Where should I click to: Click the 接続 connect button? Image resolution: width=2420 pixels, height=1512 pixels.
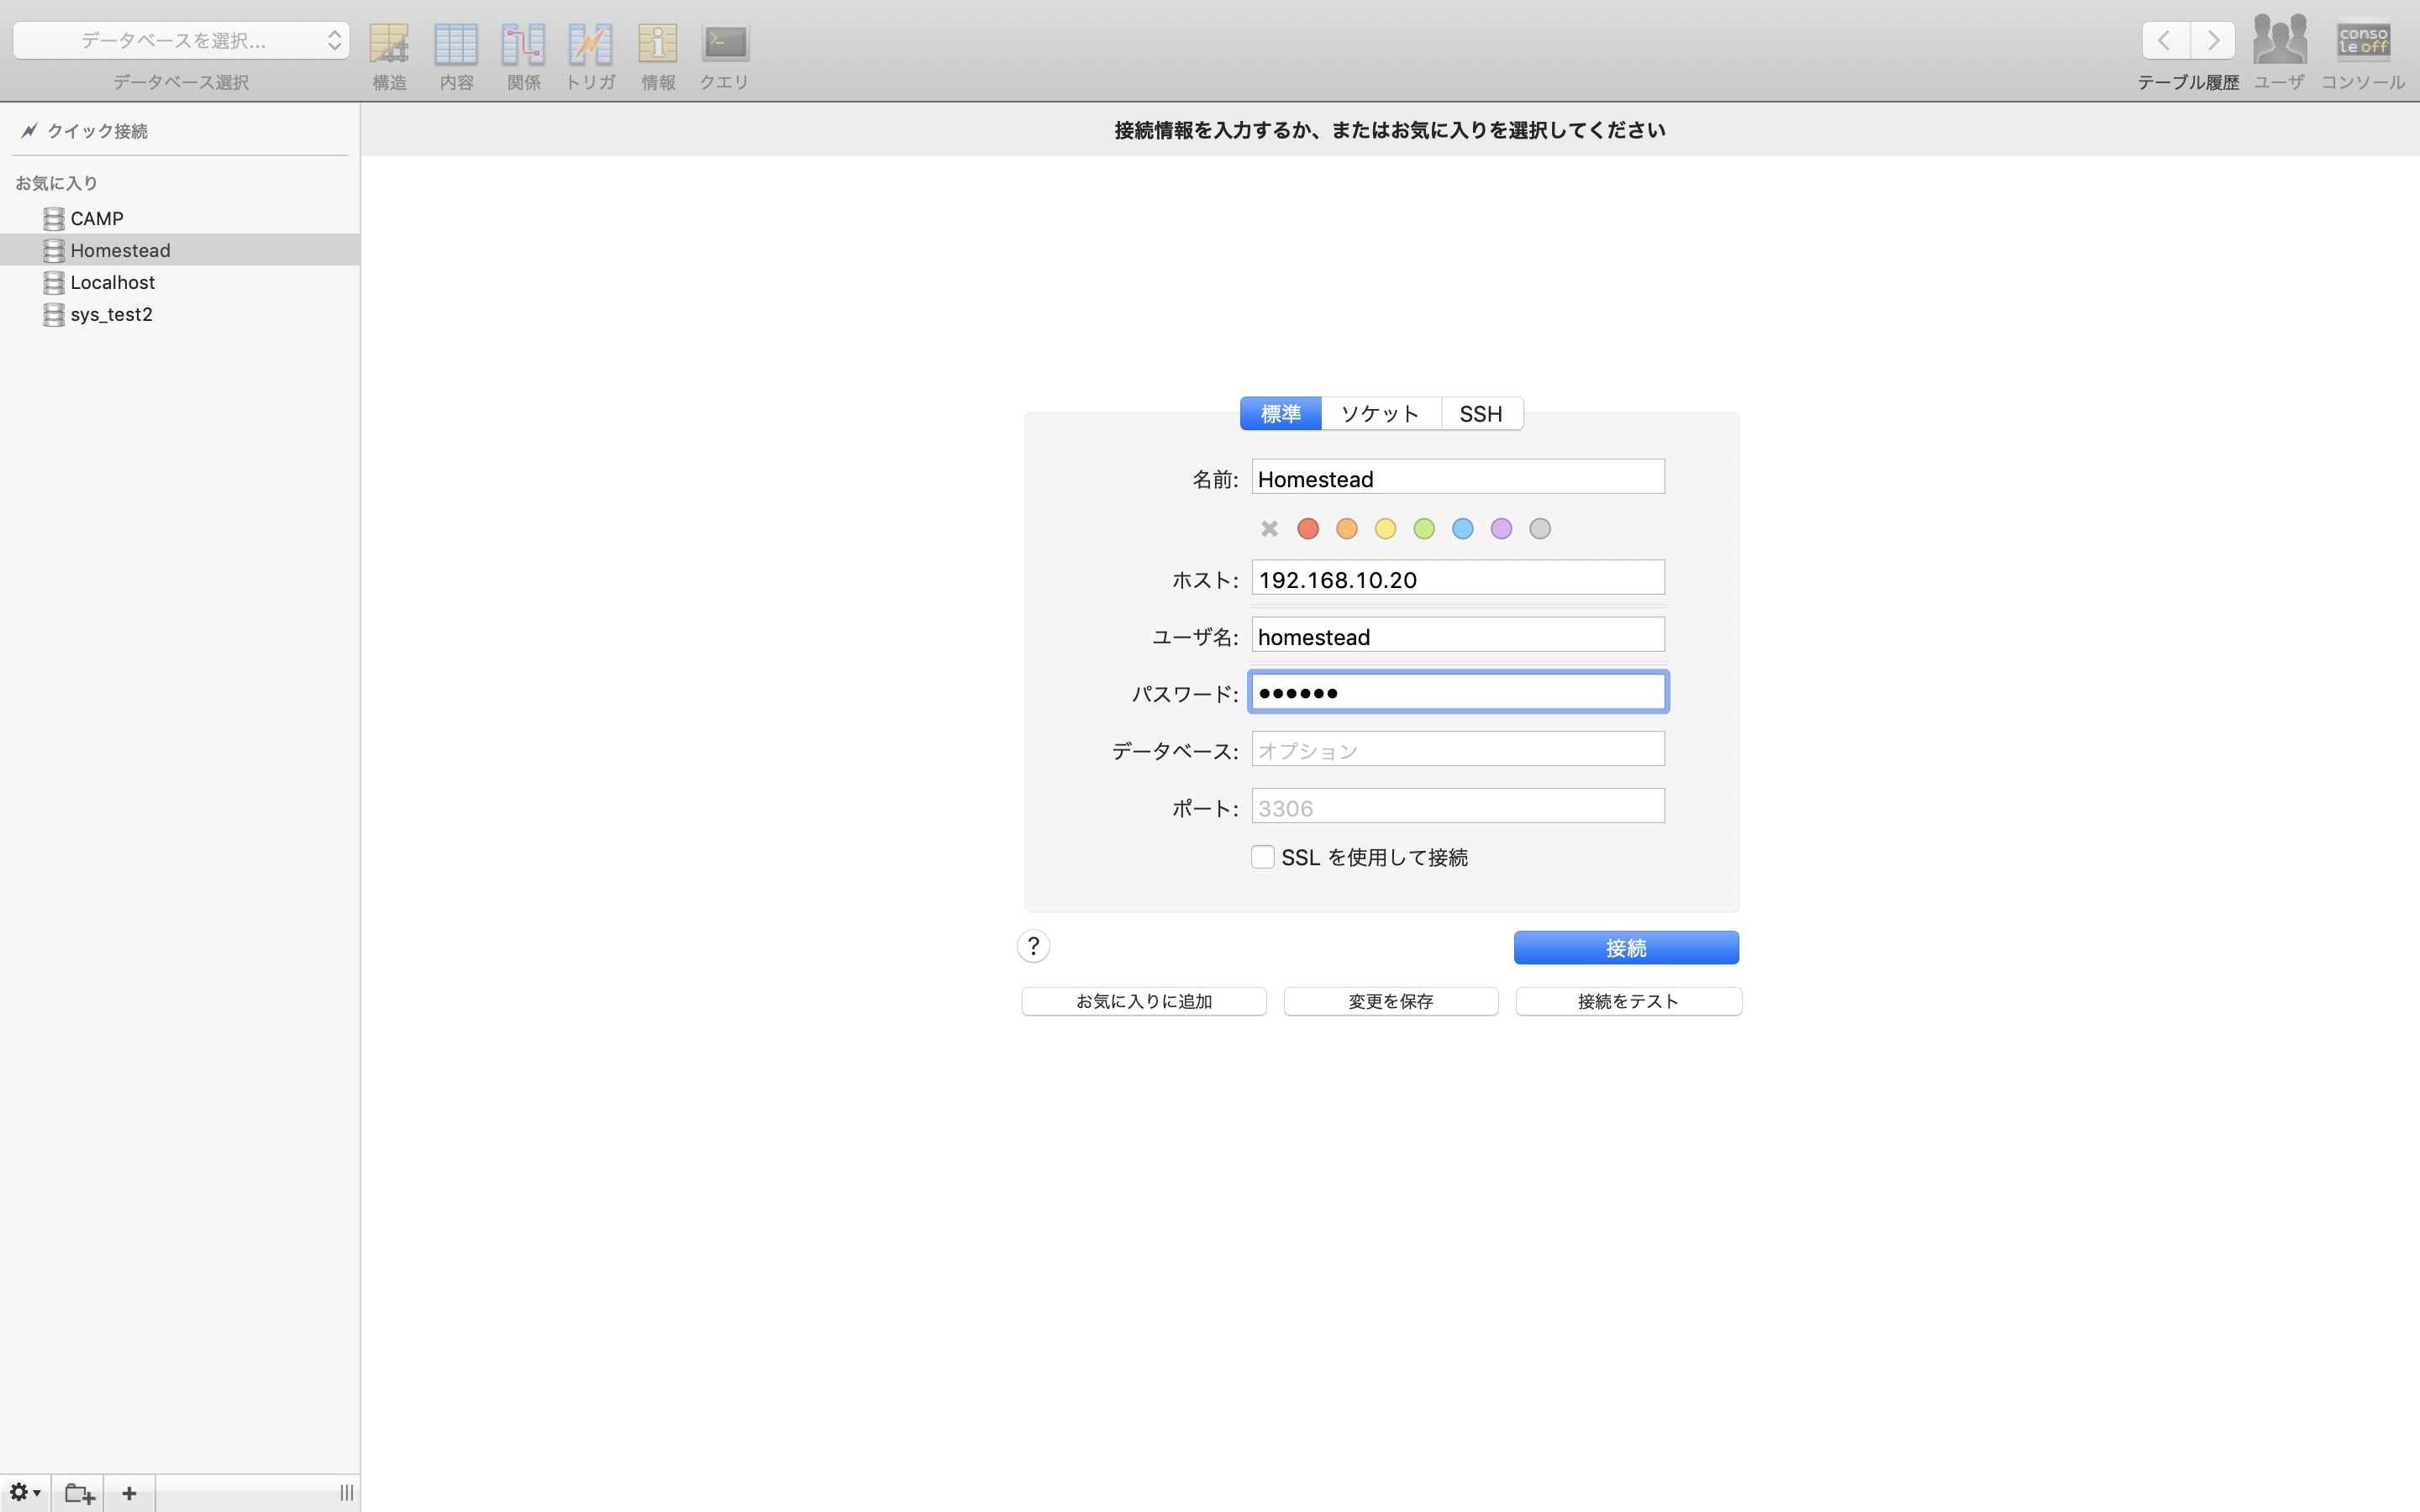click(x=1626, y=947)
